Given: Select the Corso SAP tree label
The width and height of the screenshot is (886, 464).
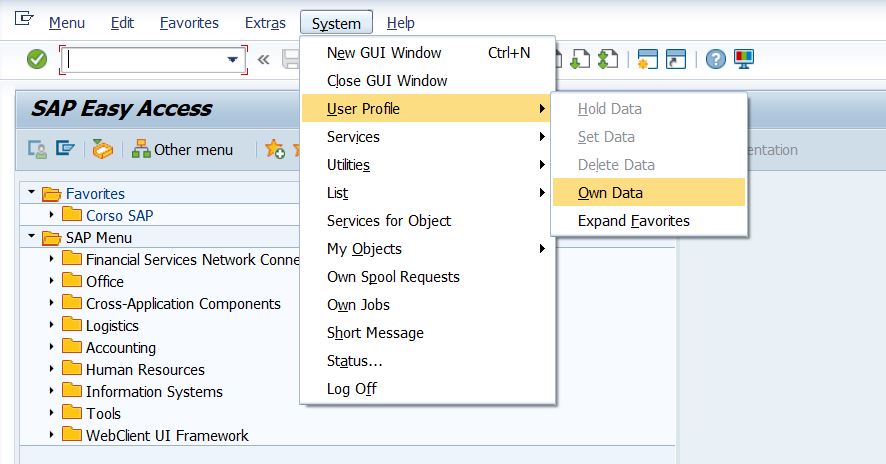Looking at the screenshot, I should [x=119, y=215].
